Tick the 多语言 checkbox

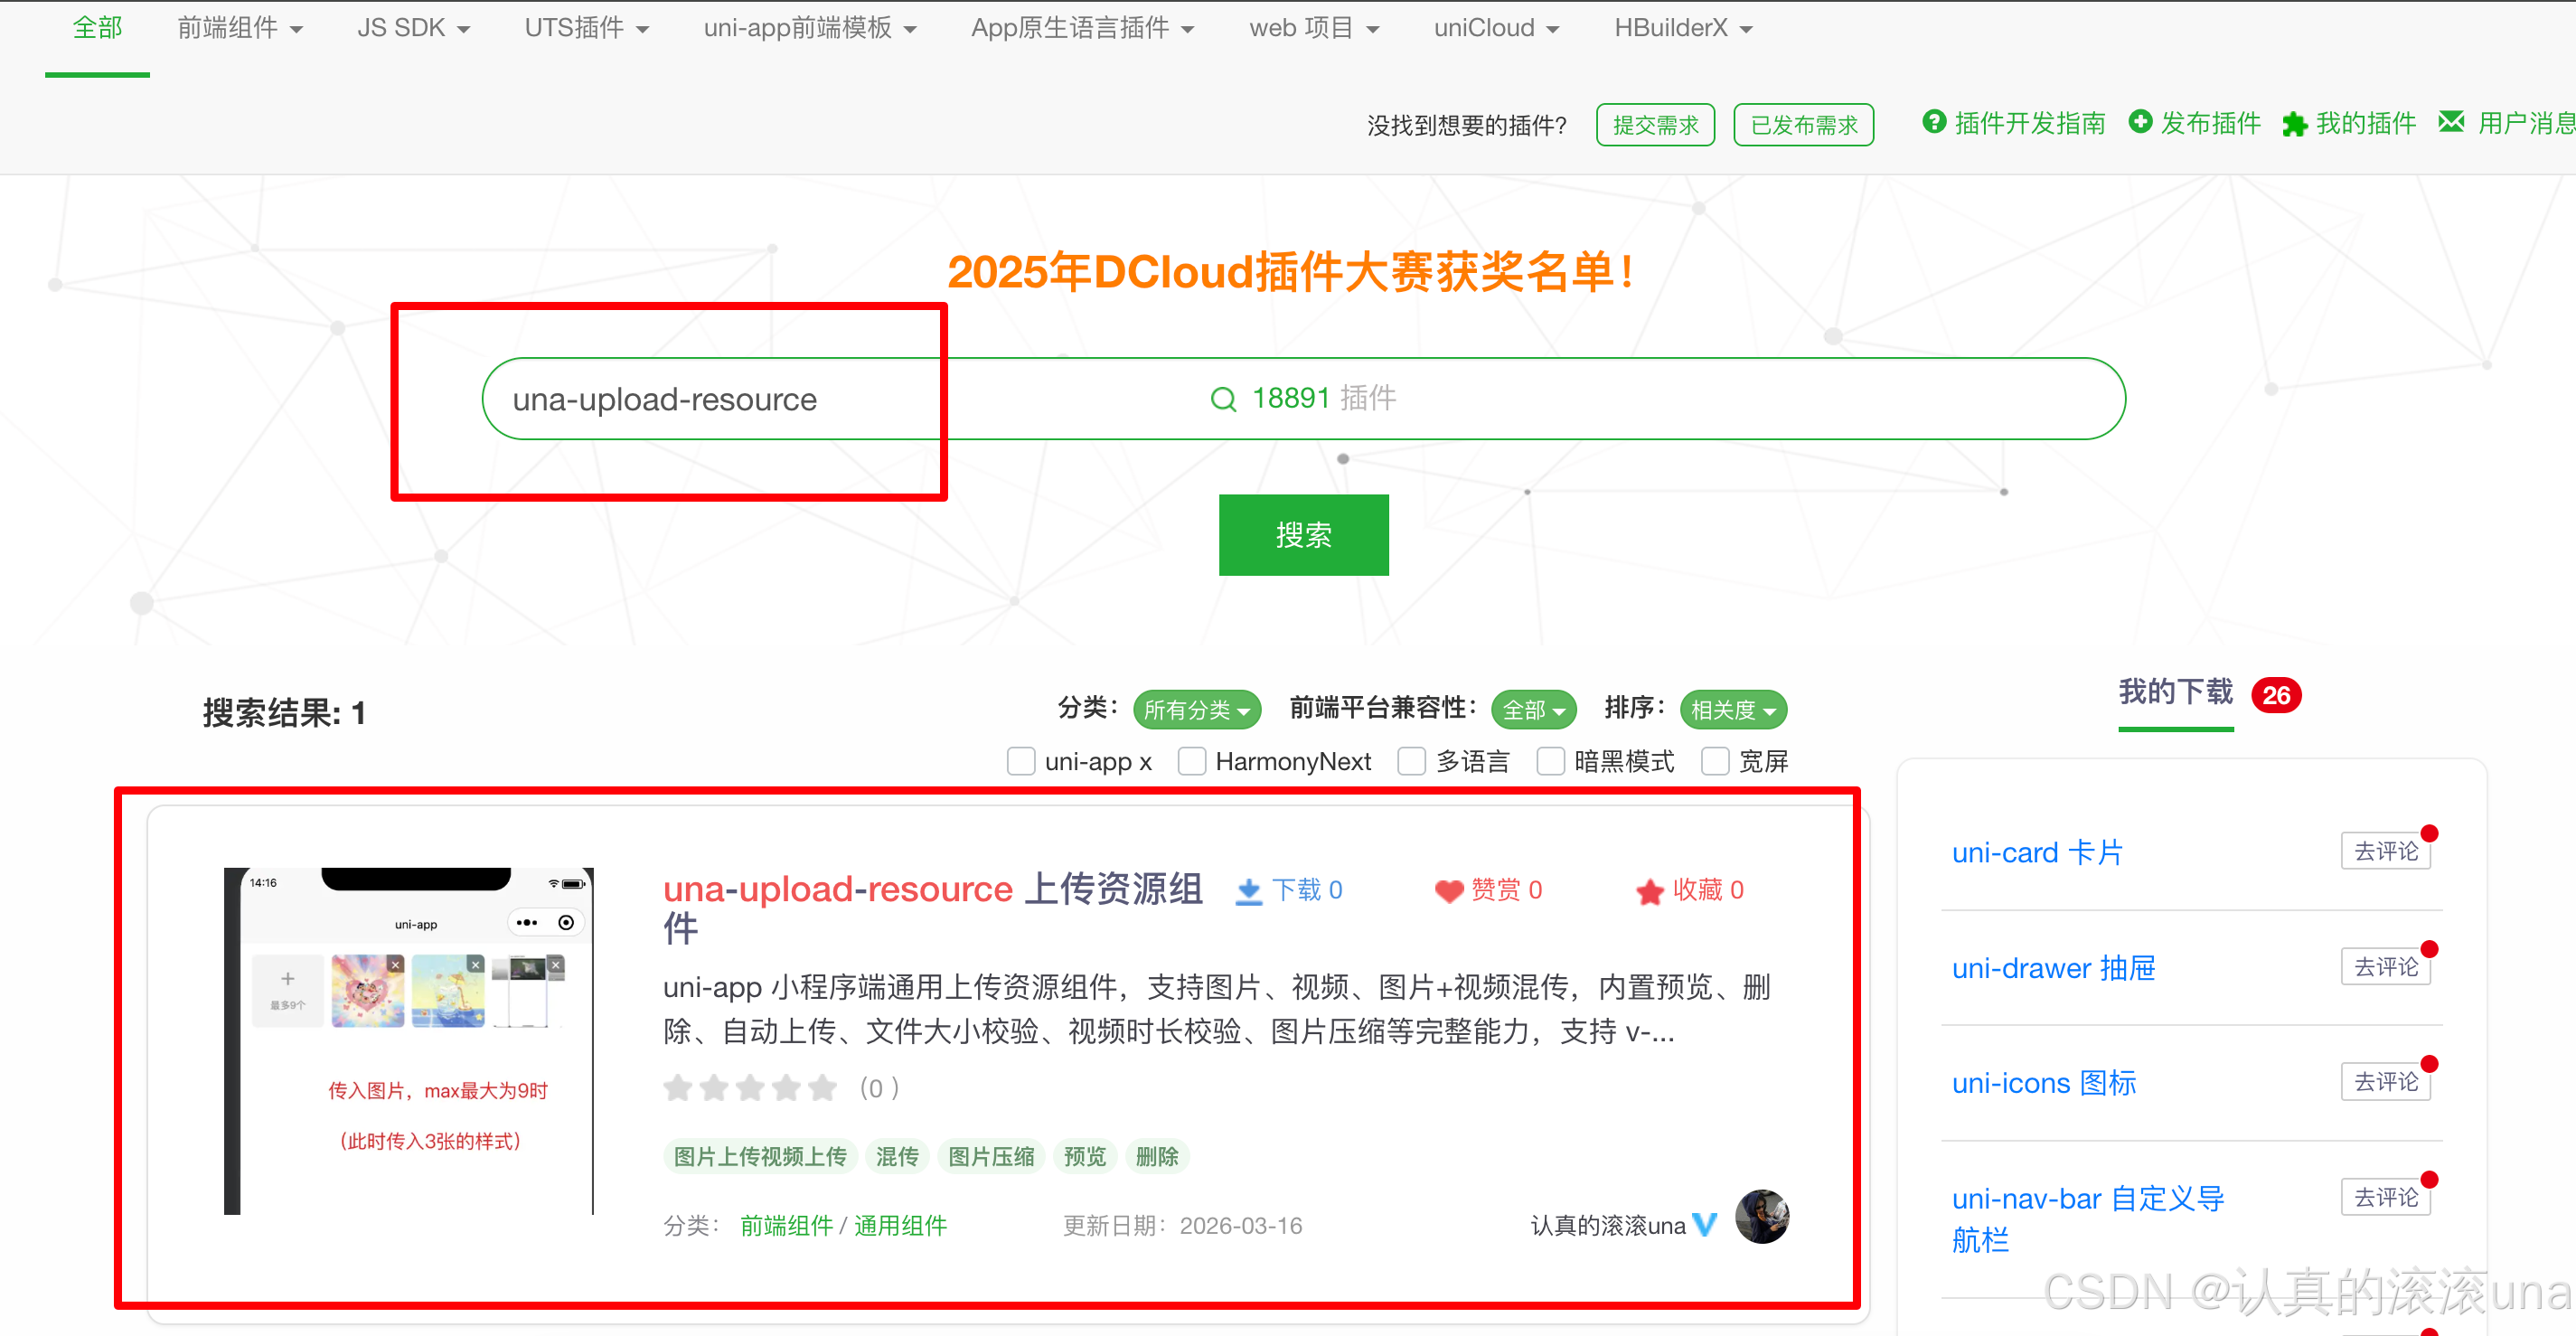click(1412, 761)
